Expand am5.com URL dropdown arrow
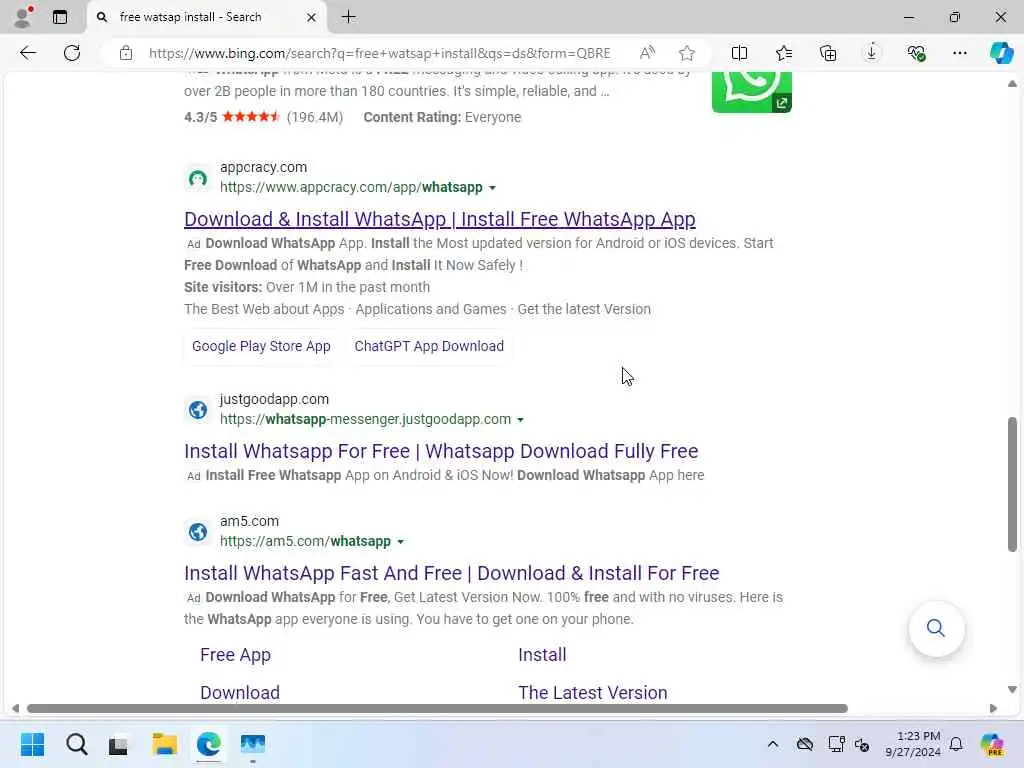Screen dimensions: 1024x768 click(x=400, y=542)
